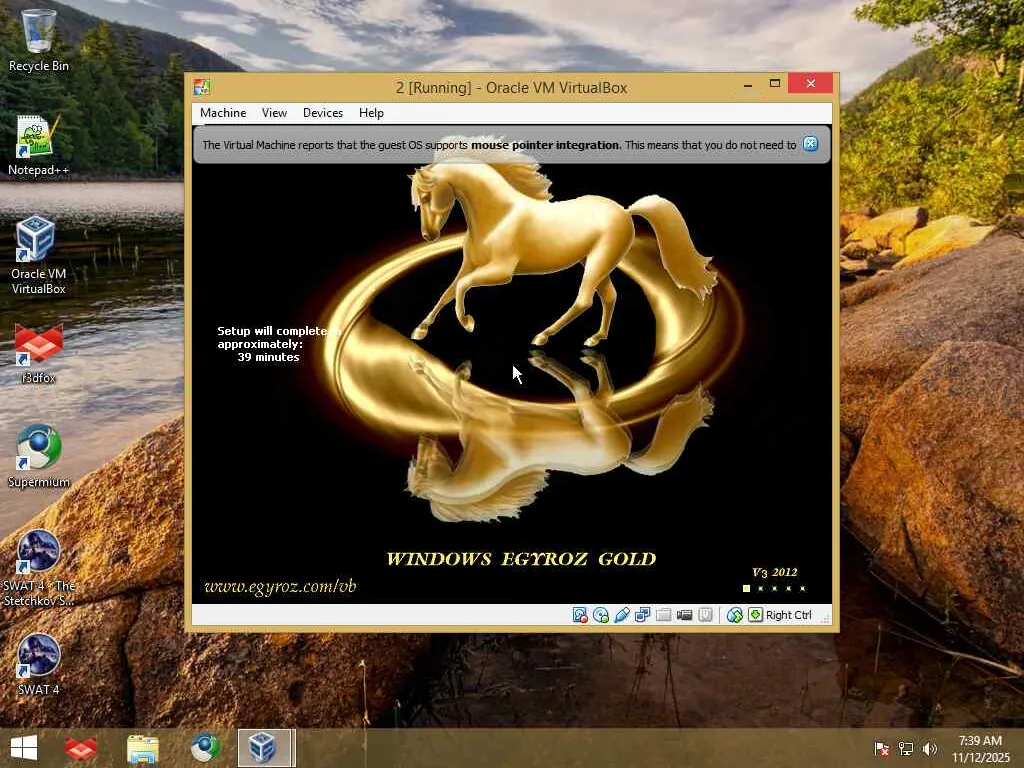Click the mouse integration globe status icon

tap(734, 615)
